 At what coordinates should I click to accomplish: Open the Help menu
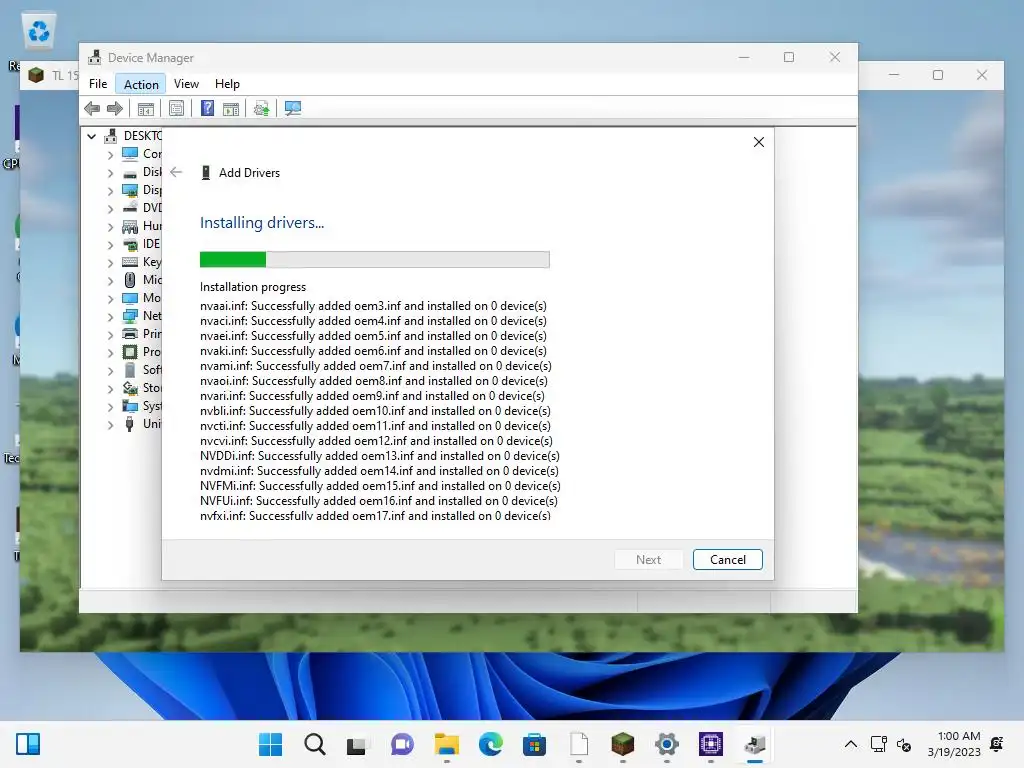[x=227, y=84]
